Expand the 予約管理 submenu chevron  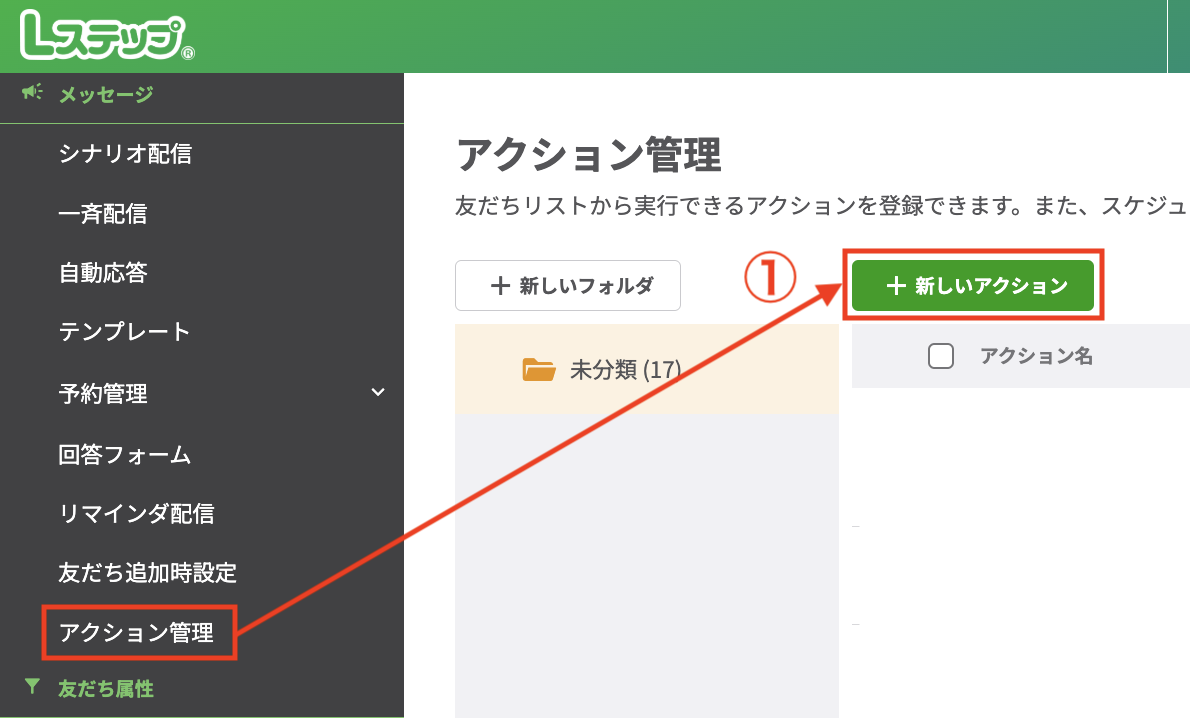378,394
